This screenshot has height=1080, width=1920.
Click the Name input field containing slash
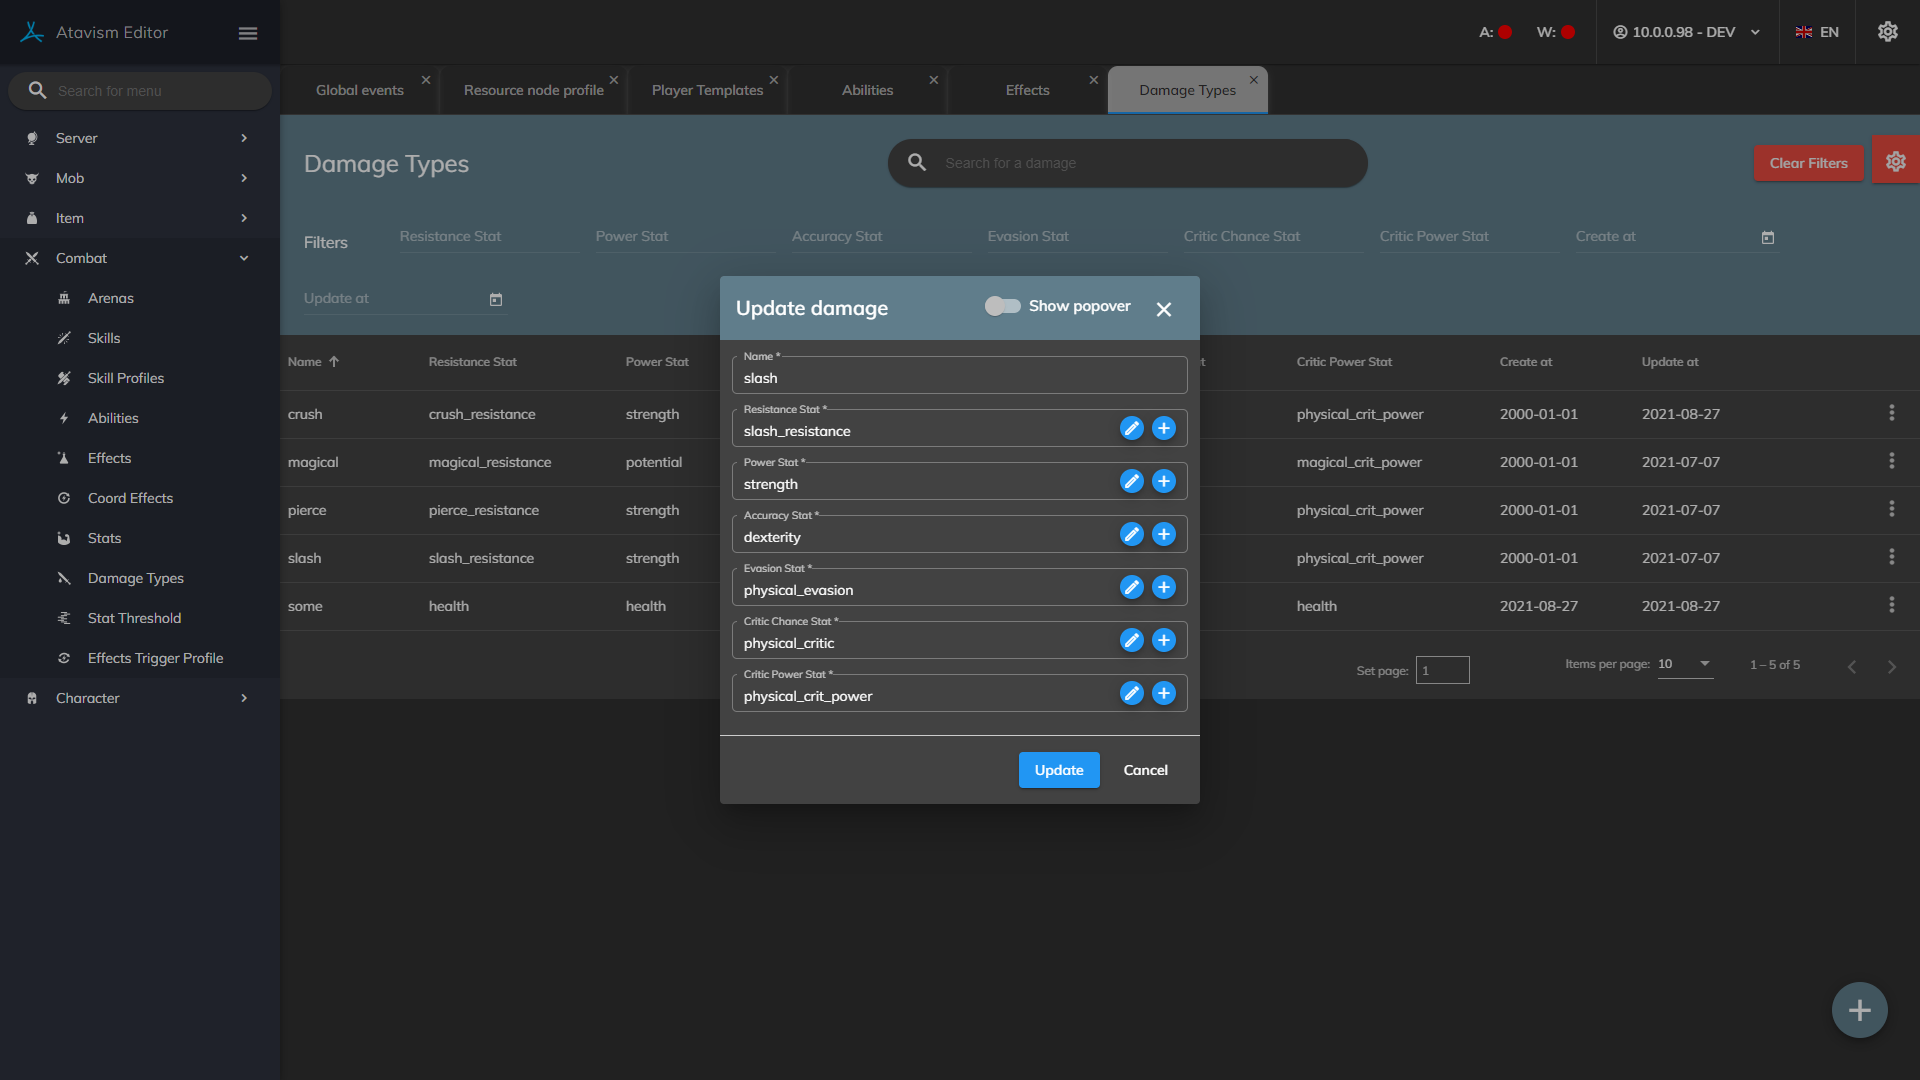click(x=958, y=379)
